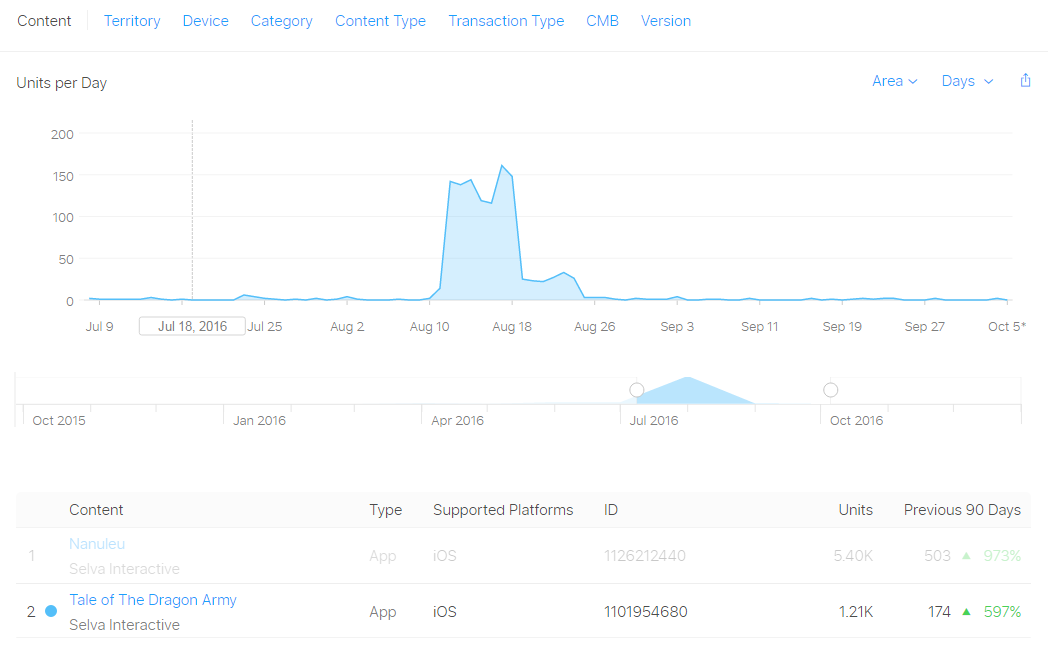Click the Type column header

(386, 510)
